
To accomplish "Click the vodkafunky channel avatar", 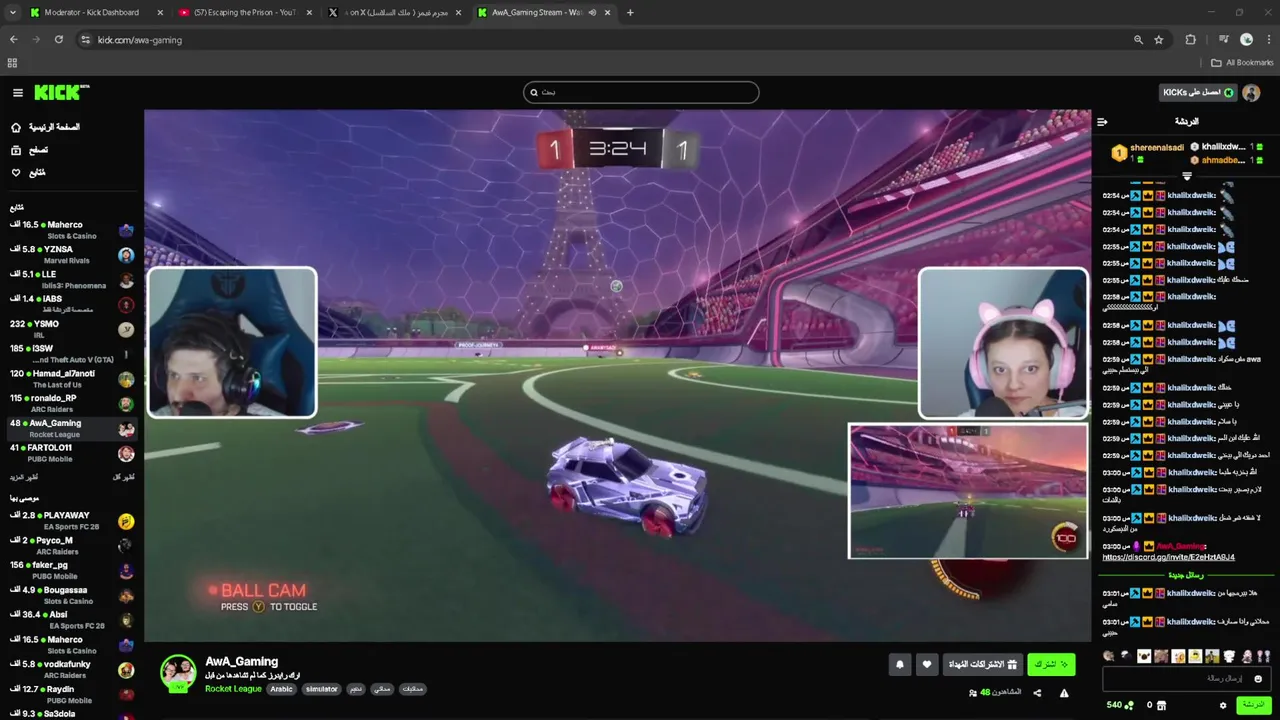I will click(x=126, y=670).
